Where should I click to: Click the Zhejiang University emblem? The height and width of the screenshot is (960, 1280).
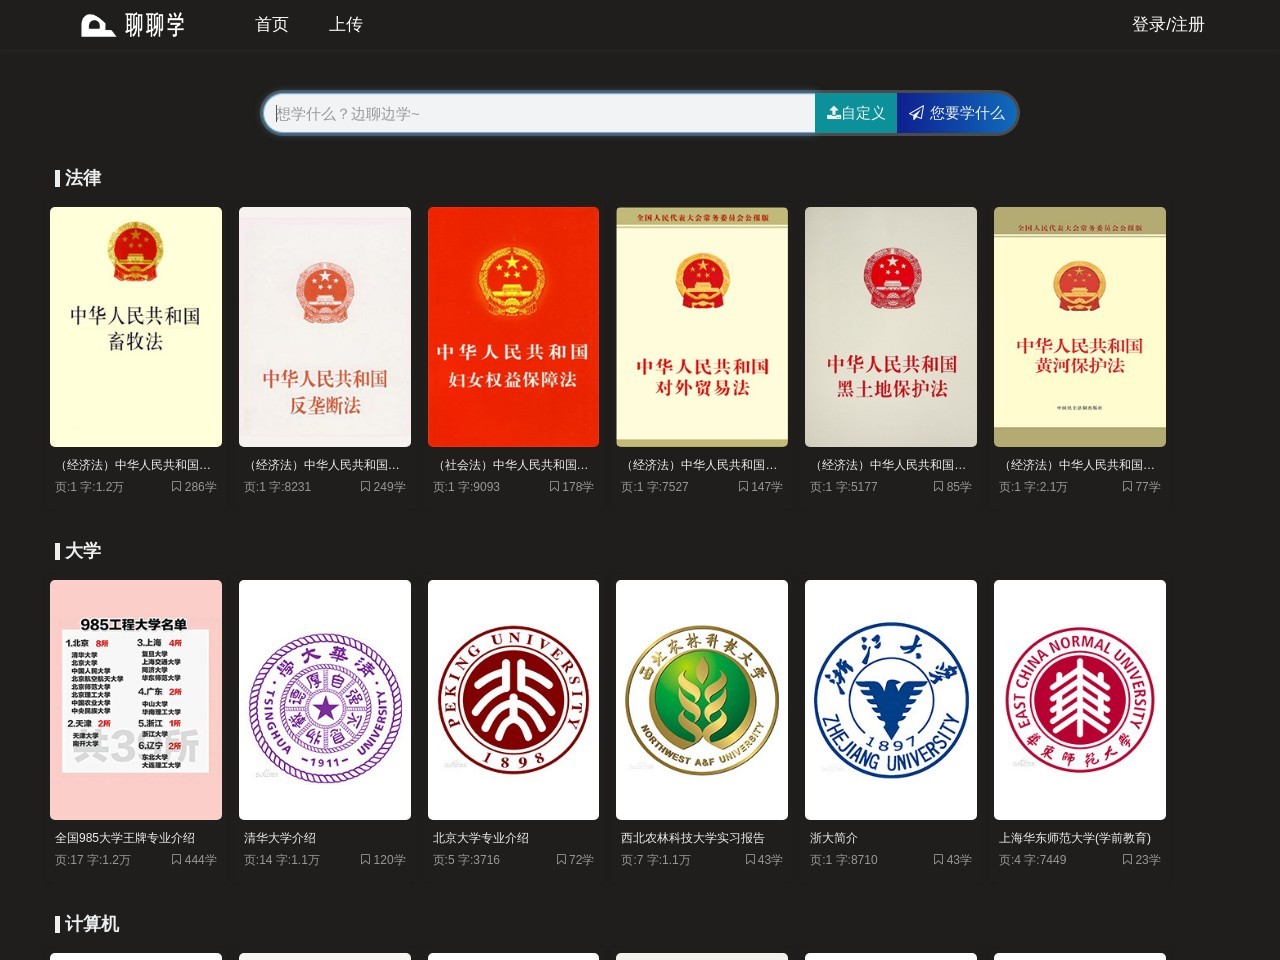pos(891,700)
